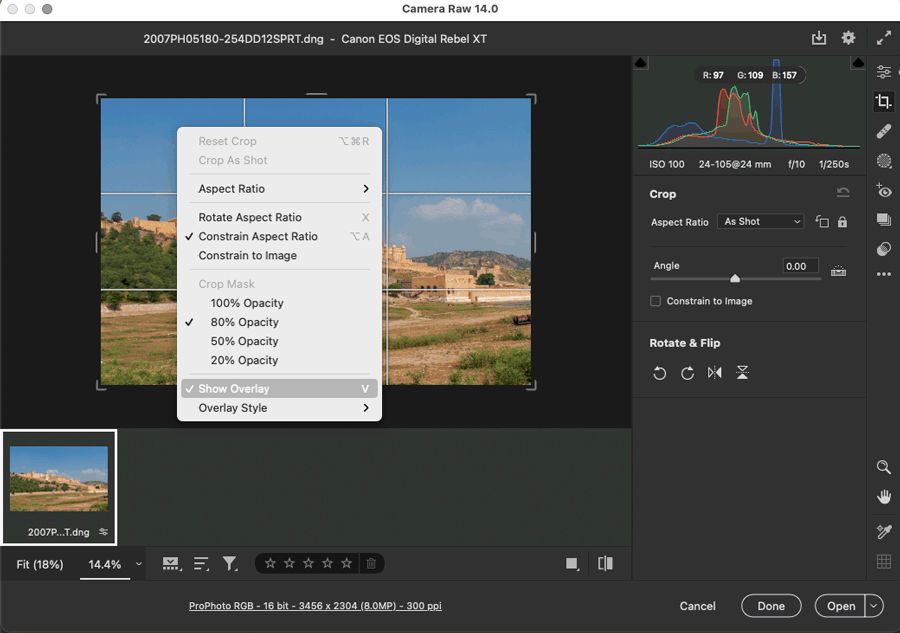Open the Edit panel sliders icon

[883, 72]
